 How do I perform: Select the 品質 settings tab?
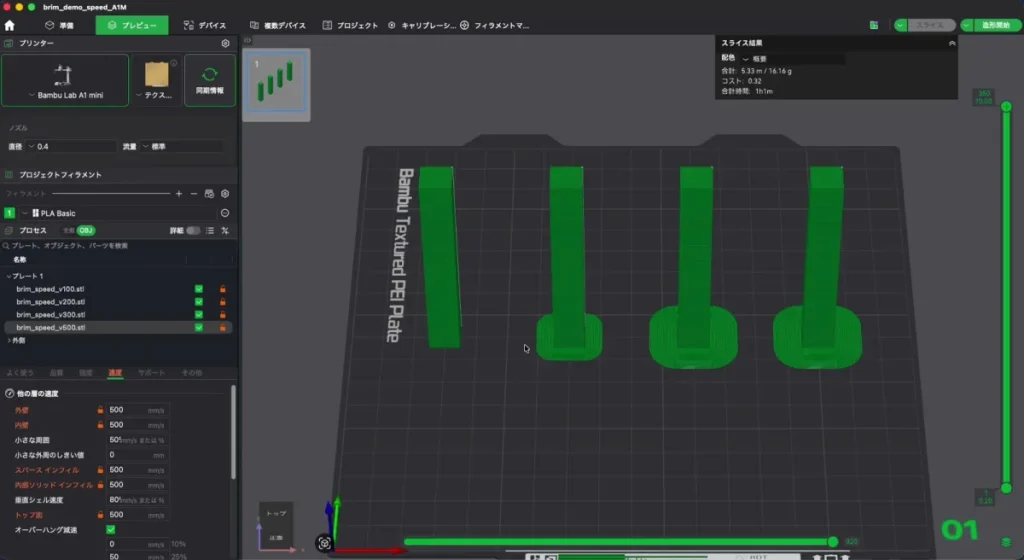57,373
